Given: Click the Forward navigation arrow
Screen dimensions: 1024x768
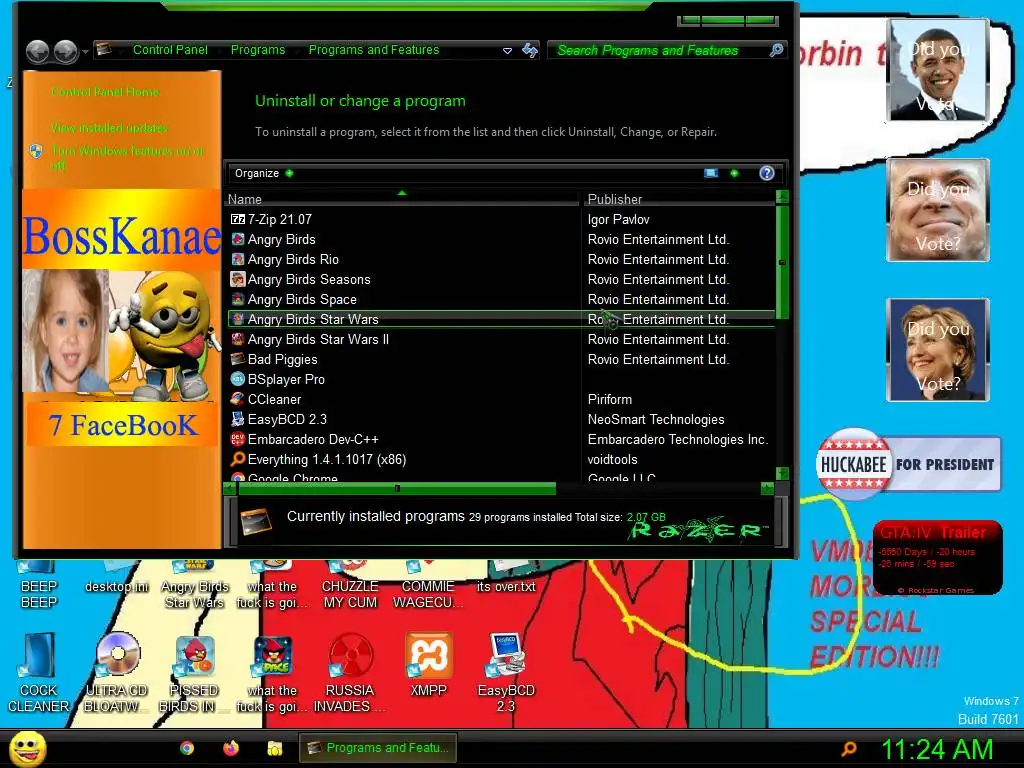Looking at the screenshot, I should (x=66, y=51).
